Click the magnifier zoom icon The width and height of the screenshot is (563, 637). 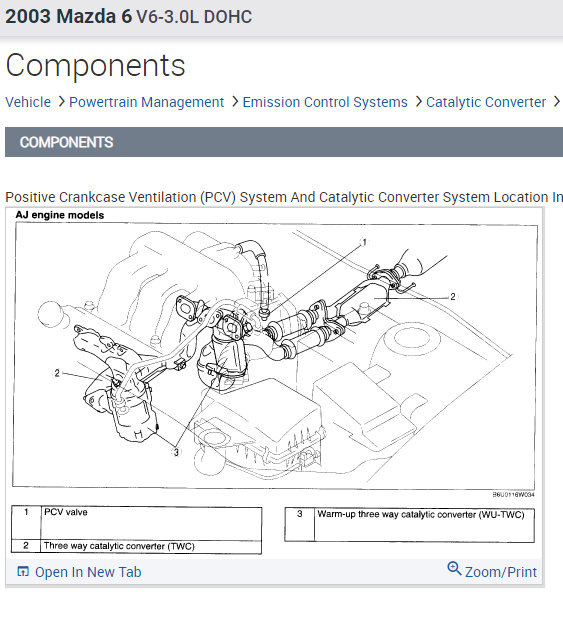(x=454, y=568)
